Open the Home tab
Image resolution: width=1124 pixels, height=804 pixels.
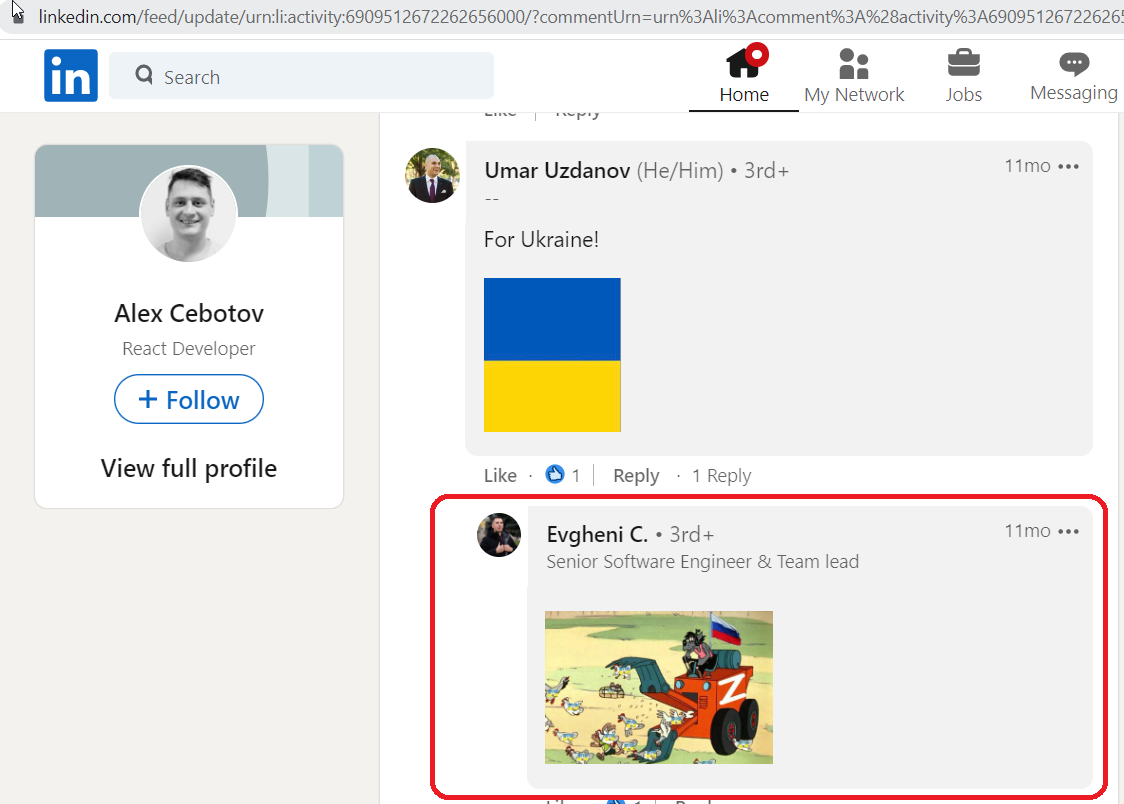click(x=744, y=75)
